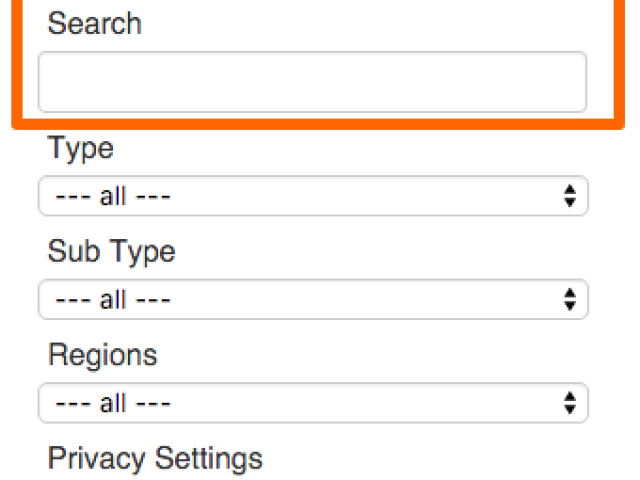Click the Privacy Settings label
Screen dimensions: 640x480
click(x=155, y=459)
